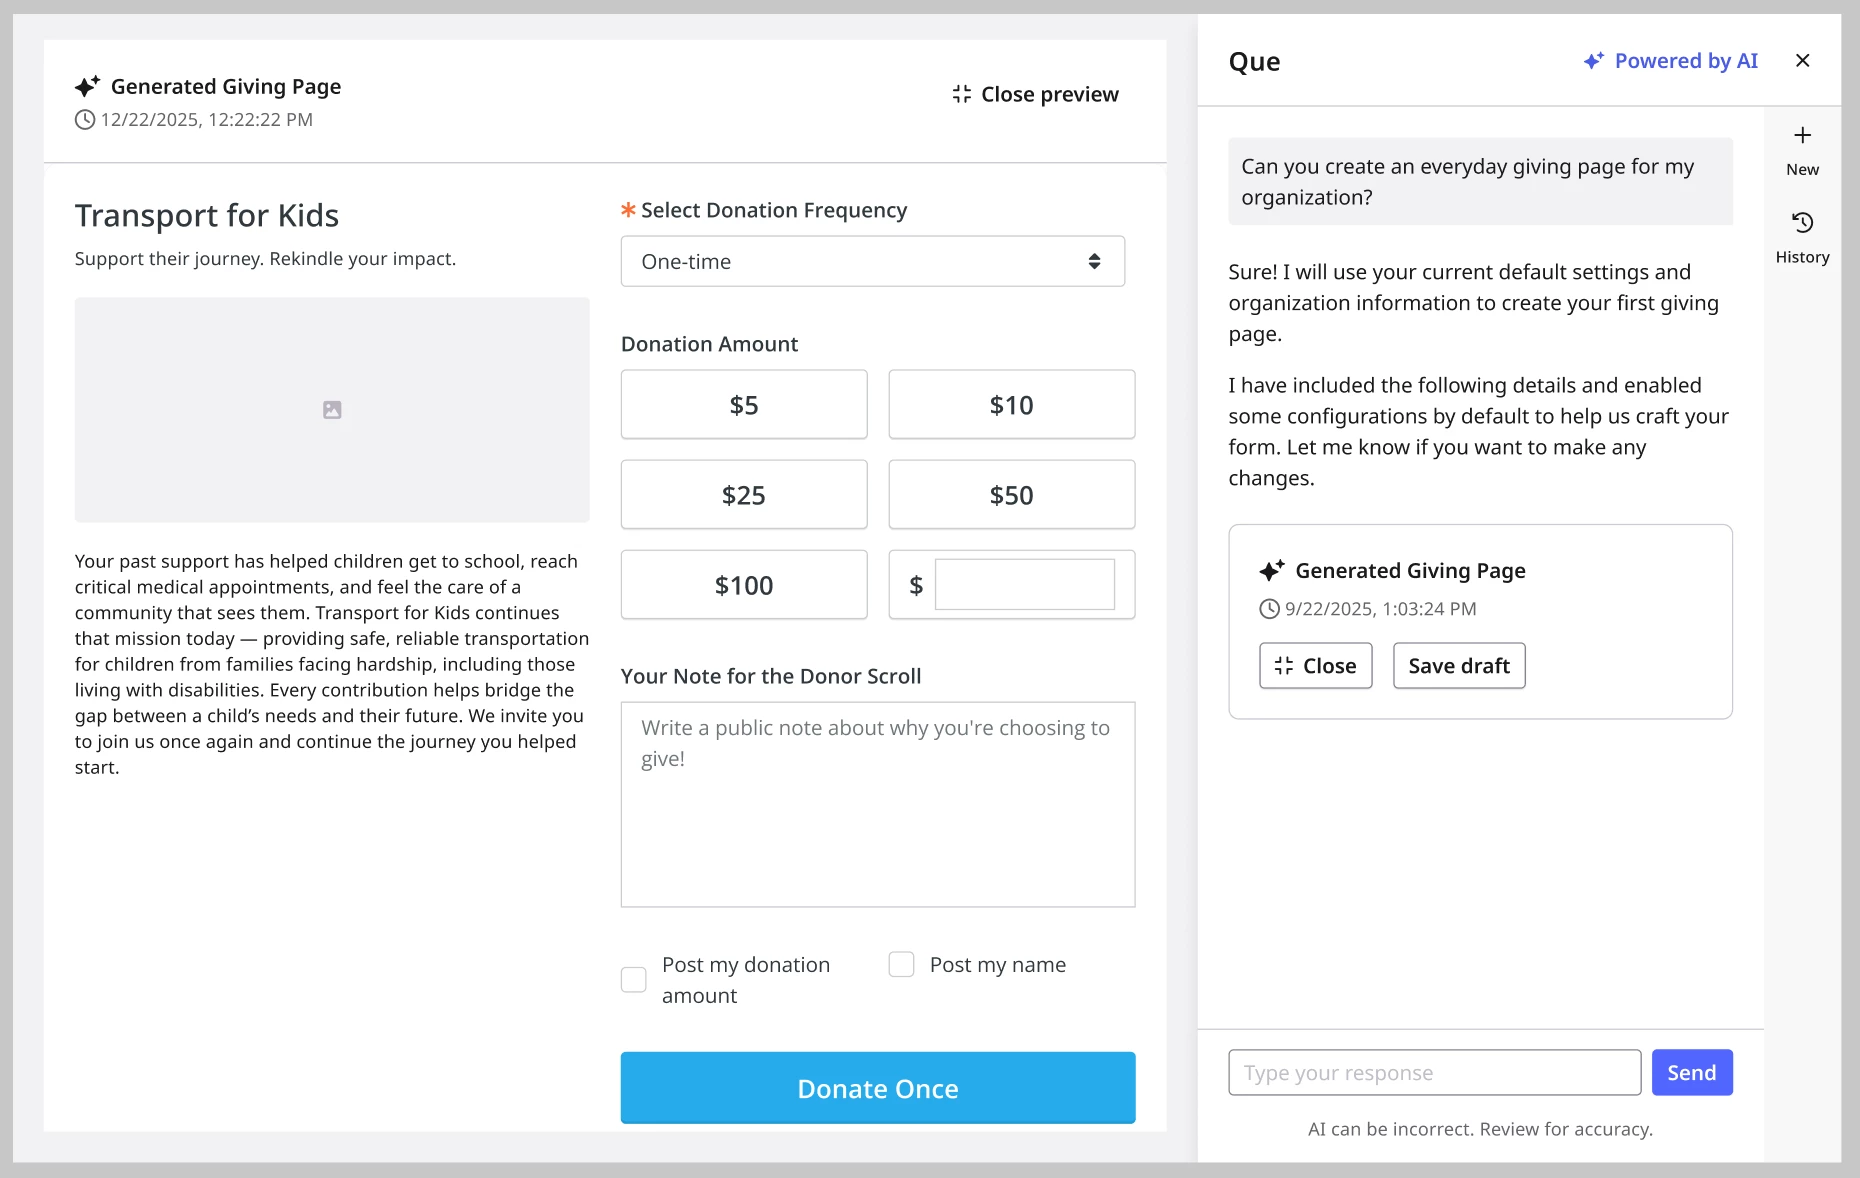Image resolution: width=1860 pixels, height=1178 pixels.
Task: Select the $25 donation amount
Action: click(x=743, y=495)
